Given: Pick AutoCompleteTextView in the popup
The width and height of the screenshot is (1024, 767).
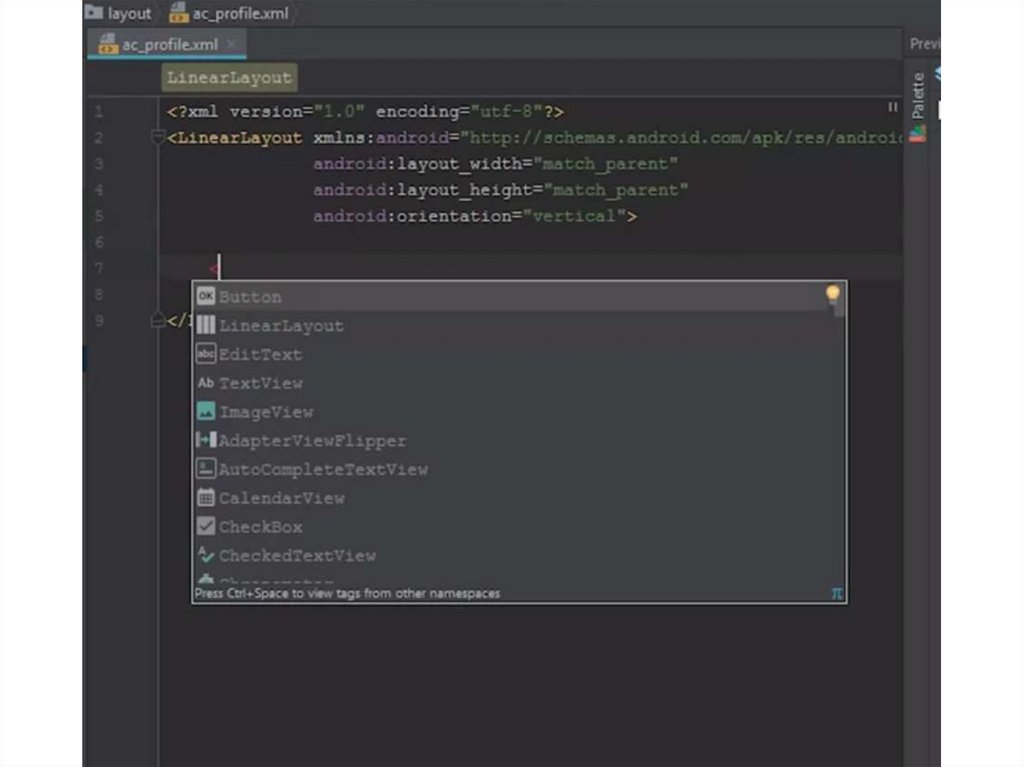Looking at the screenshot, I should tap(323, 470).
